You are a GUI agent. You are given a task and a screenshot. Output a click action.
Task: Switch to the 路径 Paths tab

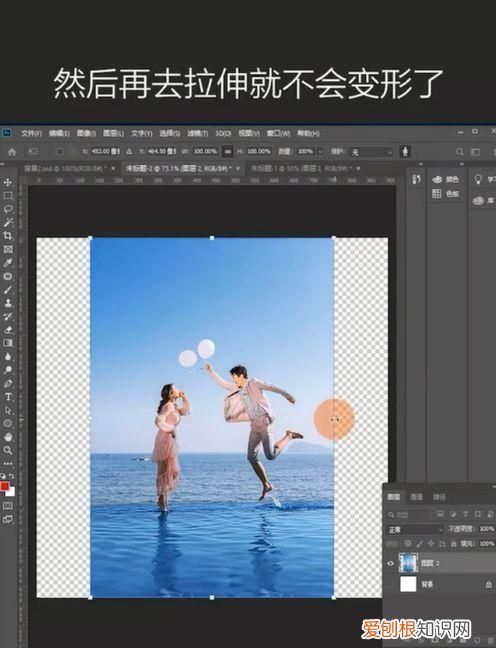pyautogui.click(x=439, y=497)
